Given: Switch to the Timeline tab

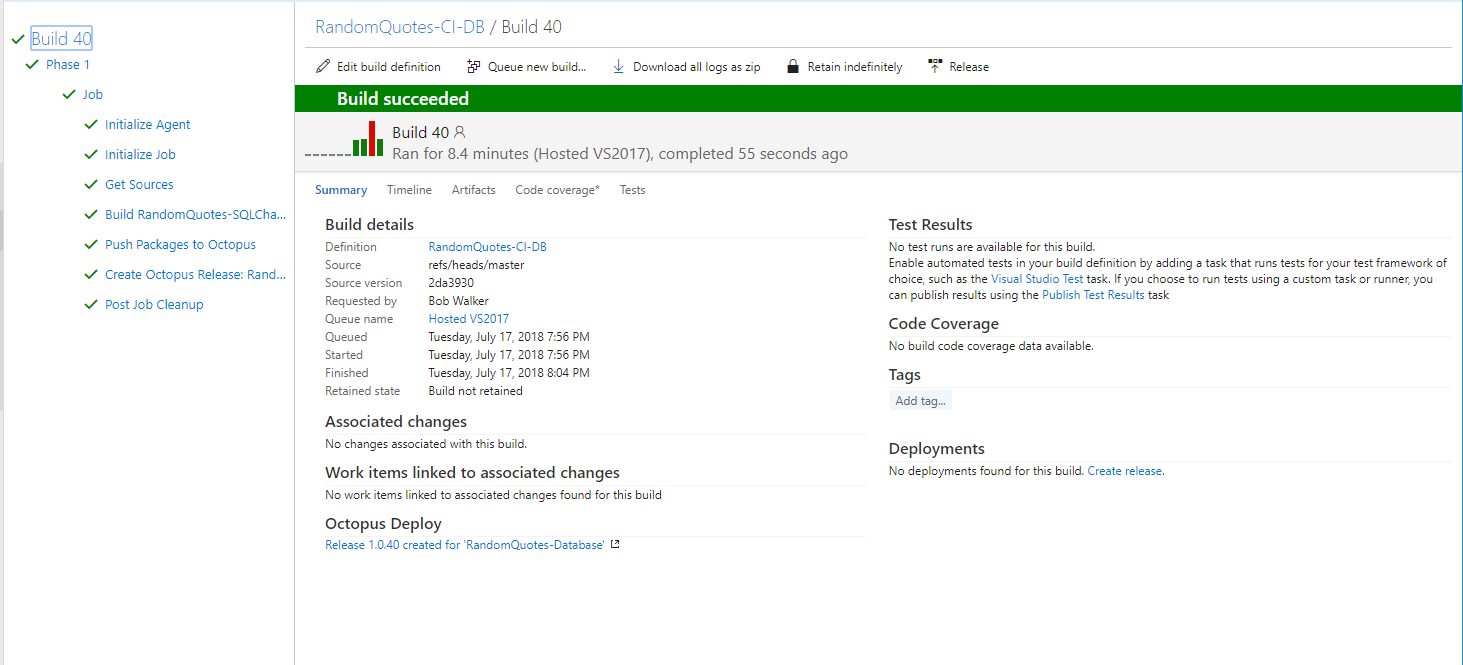Looking at the screenshot, I should pyautogui.click(x=409, y=190).
